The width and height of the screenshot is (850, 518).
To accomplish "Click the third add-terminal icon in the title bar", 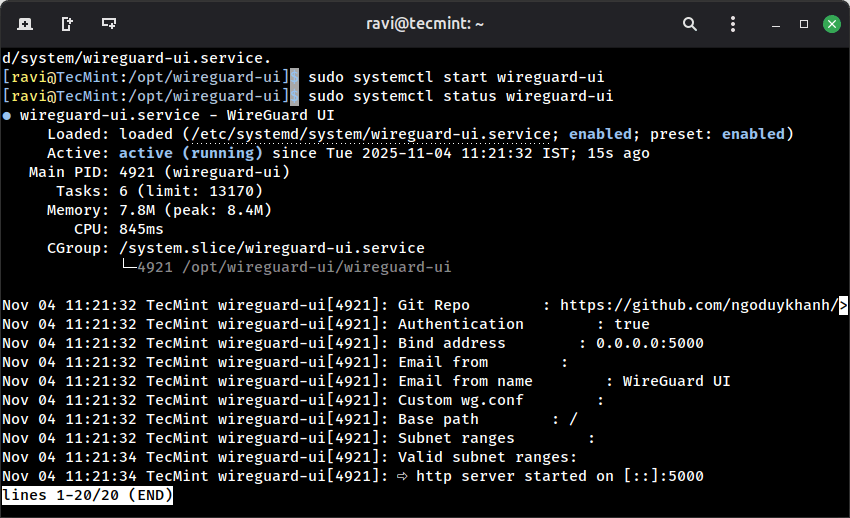I will click(x=109, y=23).
